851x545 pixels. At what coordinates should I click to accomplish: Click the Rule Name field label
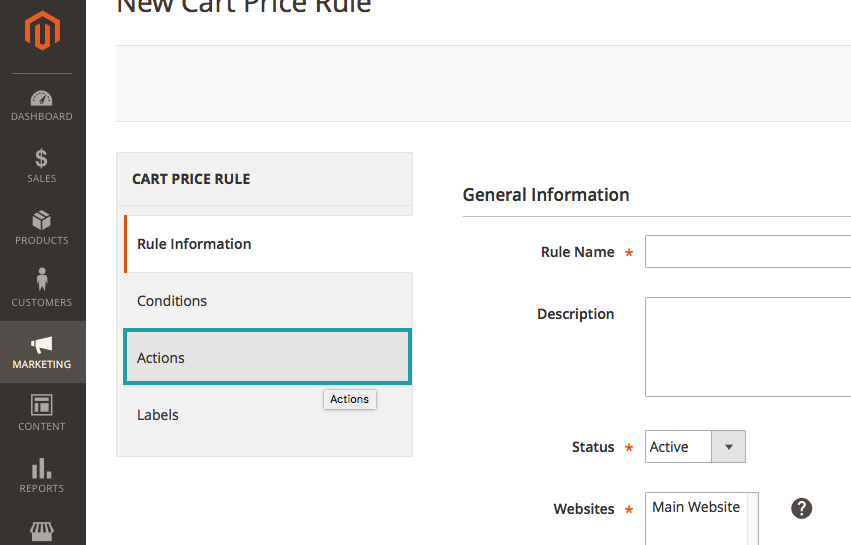click(577, 252)
